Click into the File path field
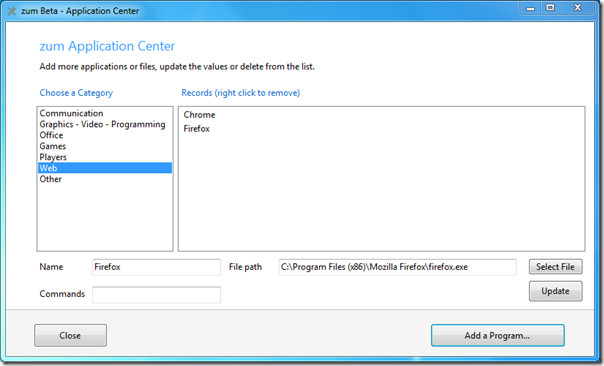 (398, 267)
